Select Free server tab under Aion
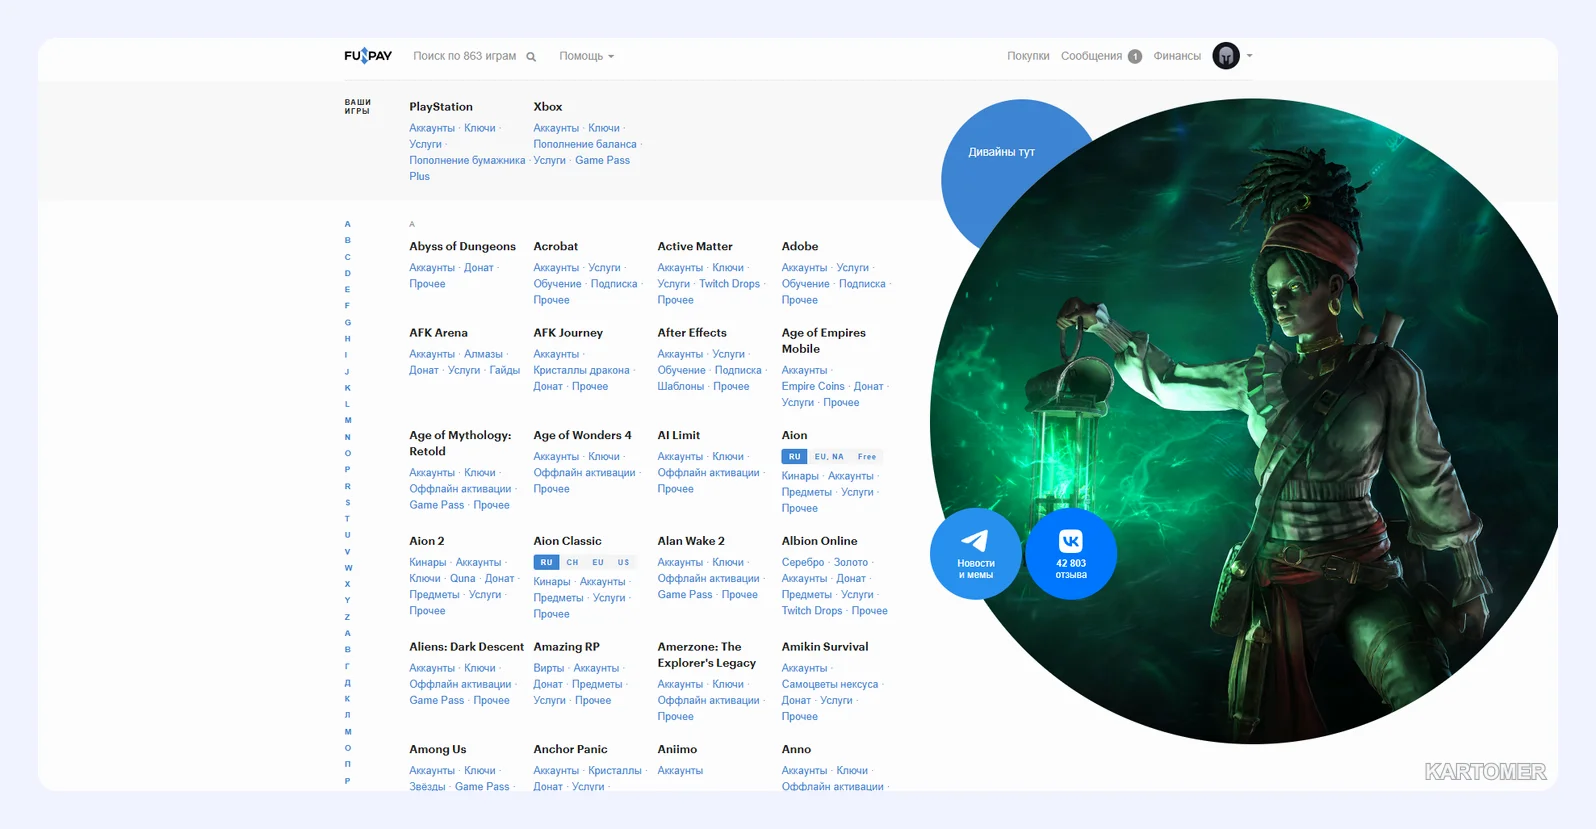The height and width of the screenshot is (829, 1596). click(x=867, y=457)
